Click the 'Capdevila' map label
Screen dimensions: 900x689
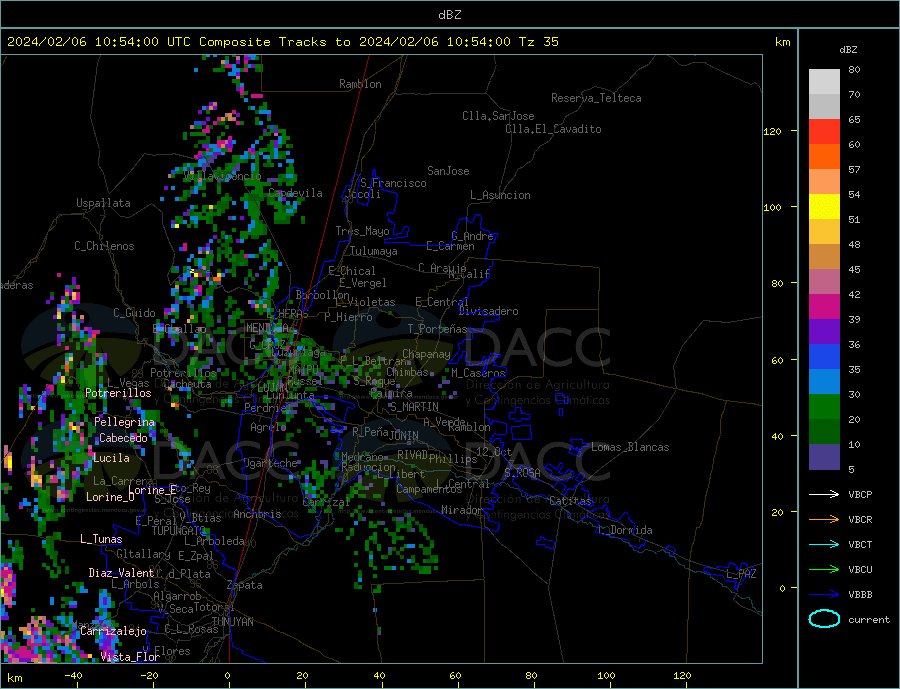point(295,193)
